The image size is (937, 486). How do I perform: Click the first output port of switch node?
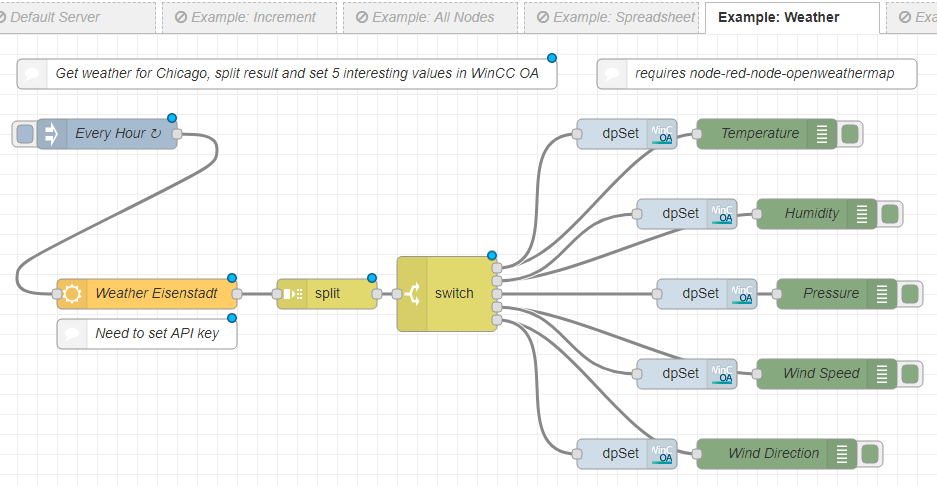point(497,268)
